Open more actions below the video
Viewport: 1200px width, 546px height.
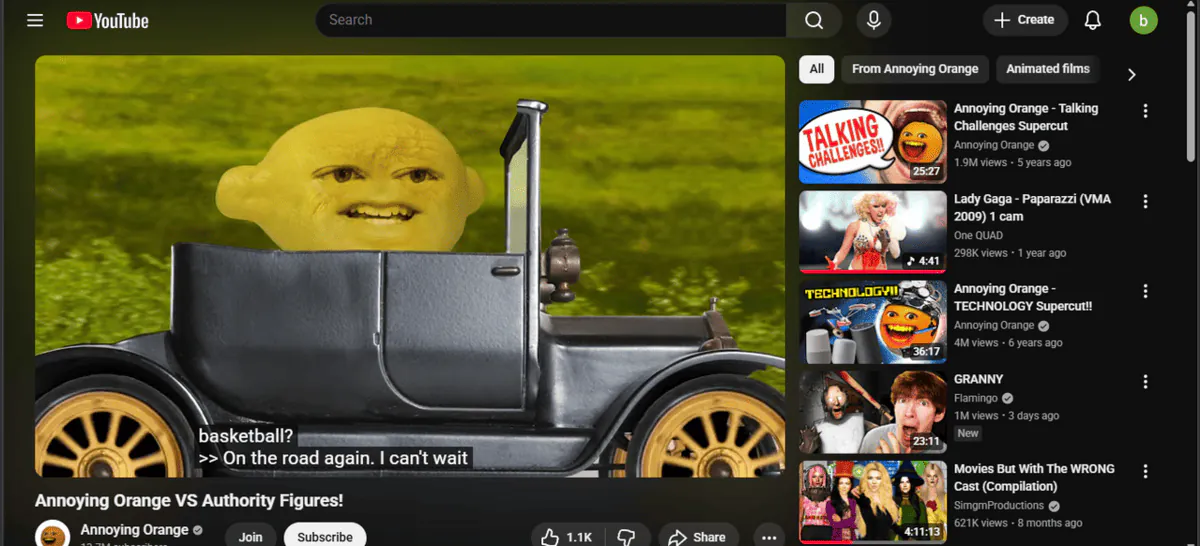[x=768, y=537]
